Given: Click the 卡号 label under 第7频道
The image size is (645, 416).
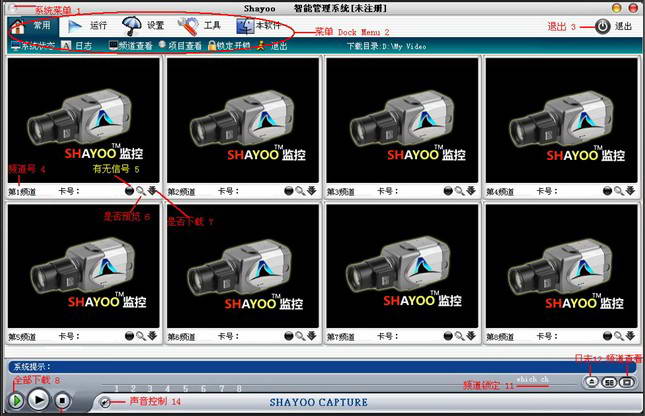Looking at the screenshot, I should (x=387, y=337).
